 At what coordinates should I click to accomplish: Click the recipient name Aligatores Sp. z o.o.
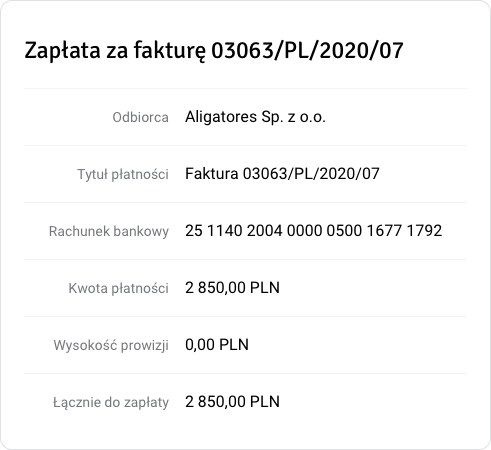click(255, 117)
